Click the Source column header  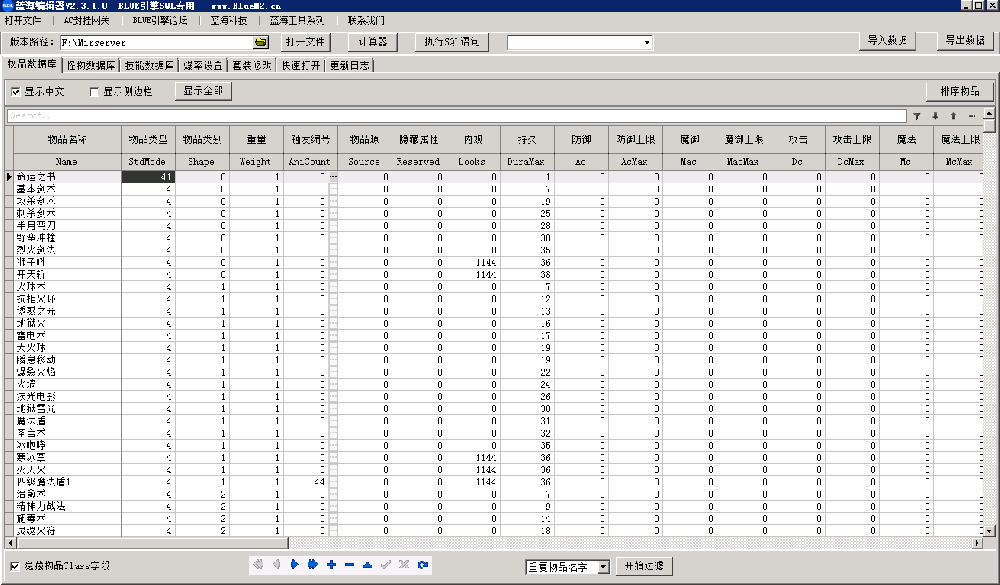click(365, 161)
